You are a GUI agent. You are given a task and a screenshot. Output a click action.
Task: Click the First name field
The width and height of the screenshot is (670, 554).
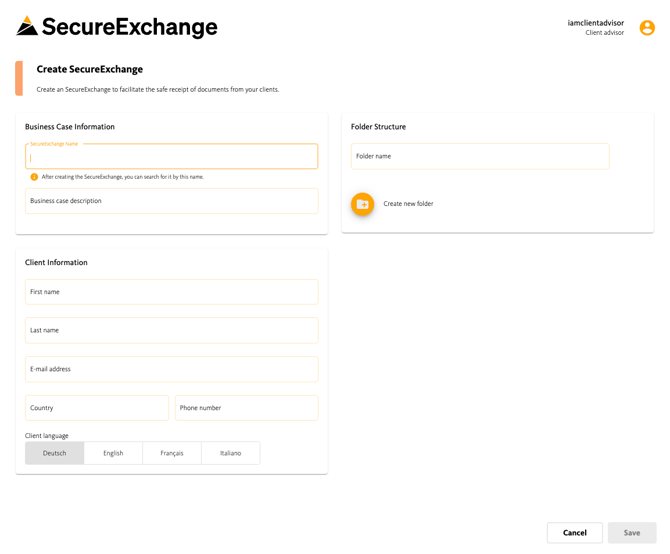pos(172,292)
